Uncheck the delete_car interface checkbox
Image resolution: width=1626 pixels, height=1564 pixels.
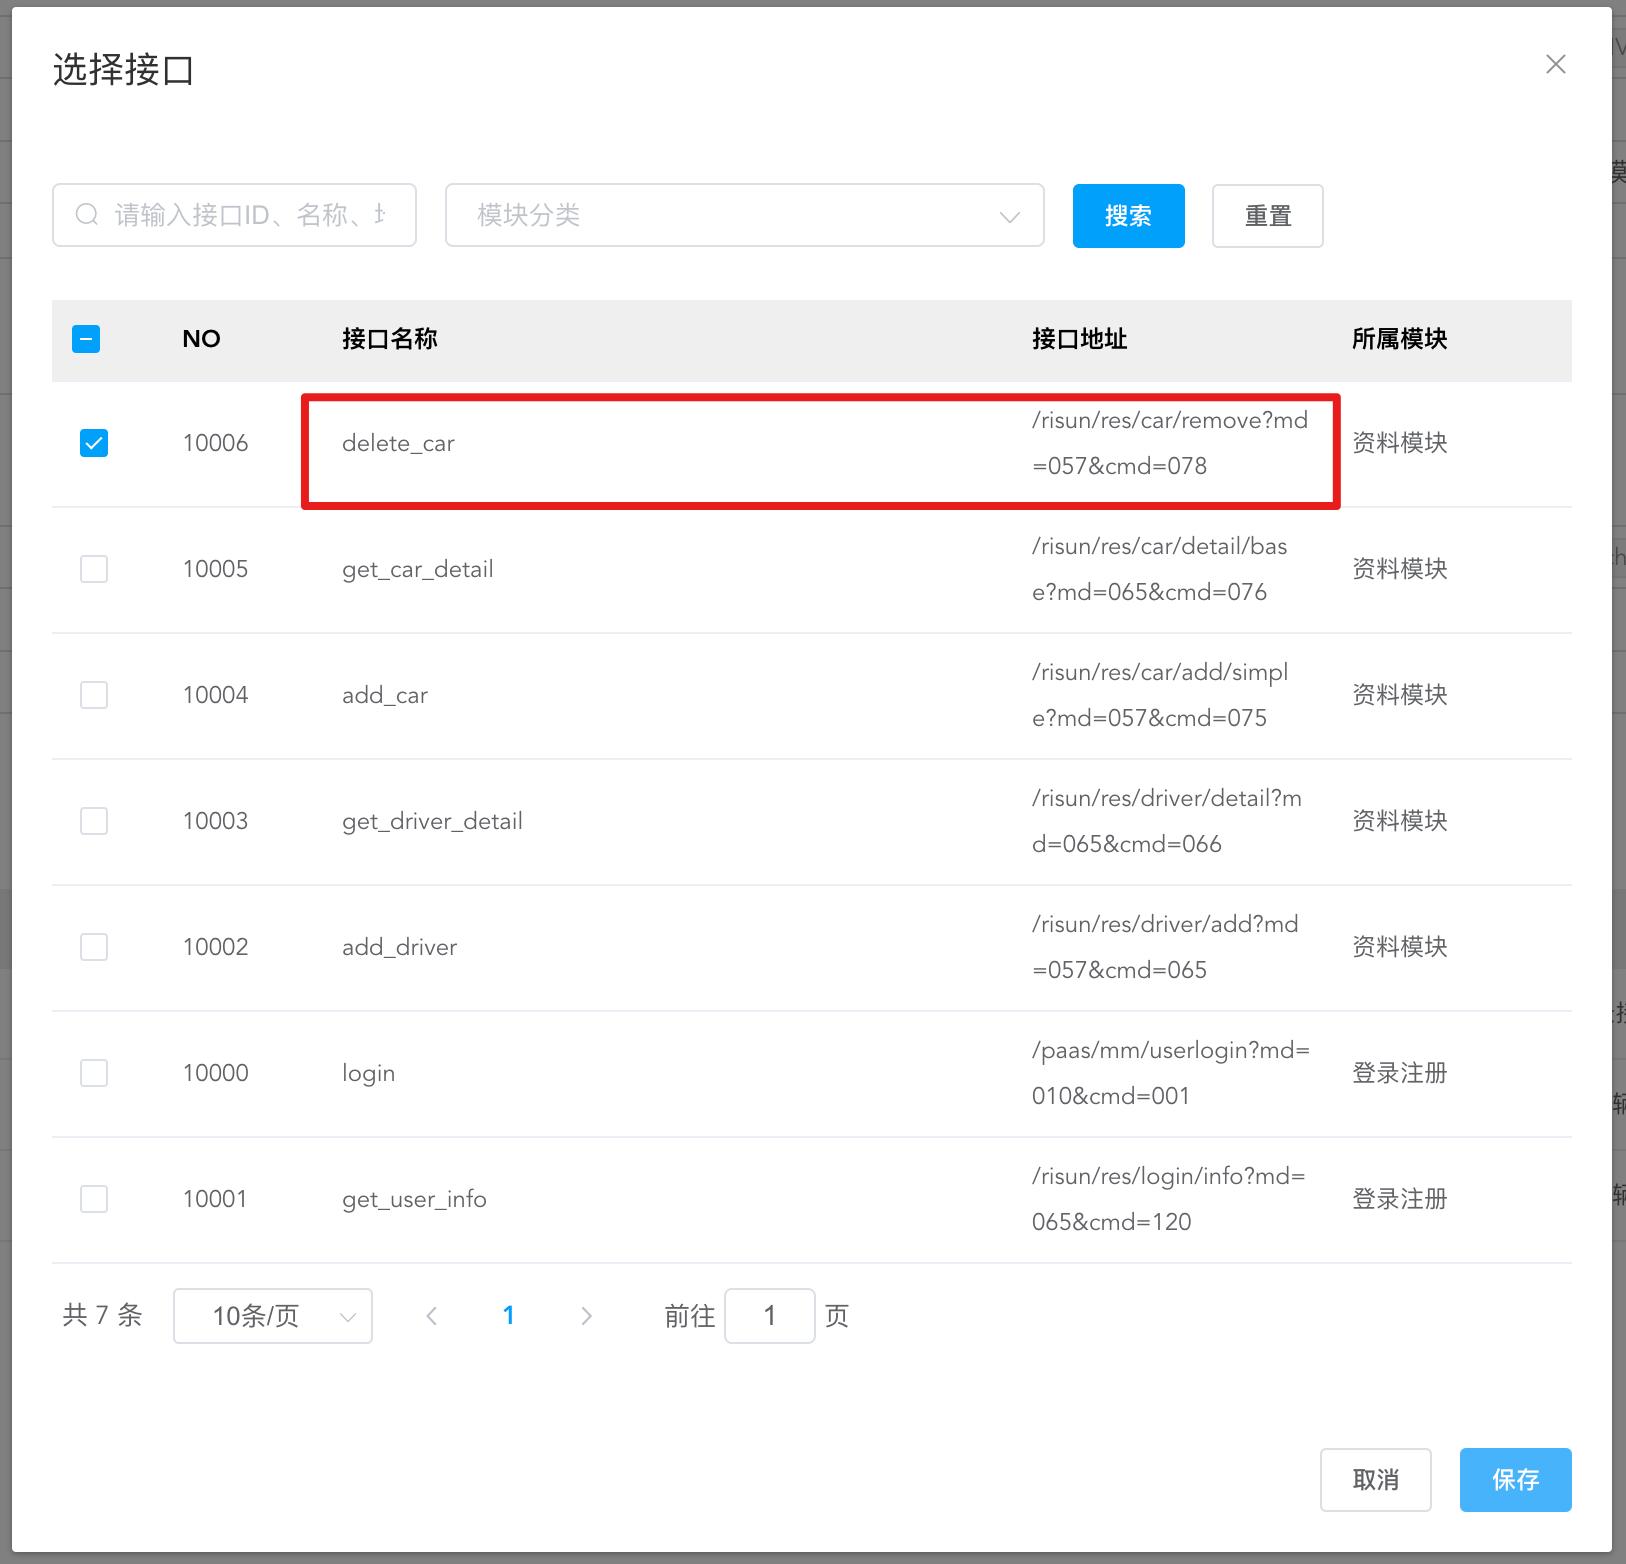tap(93, 443)
